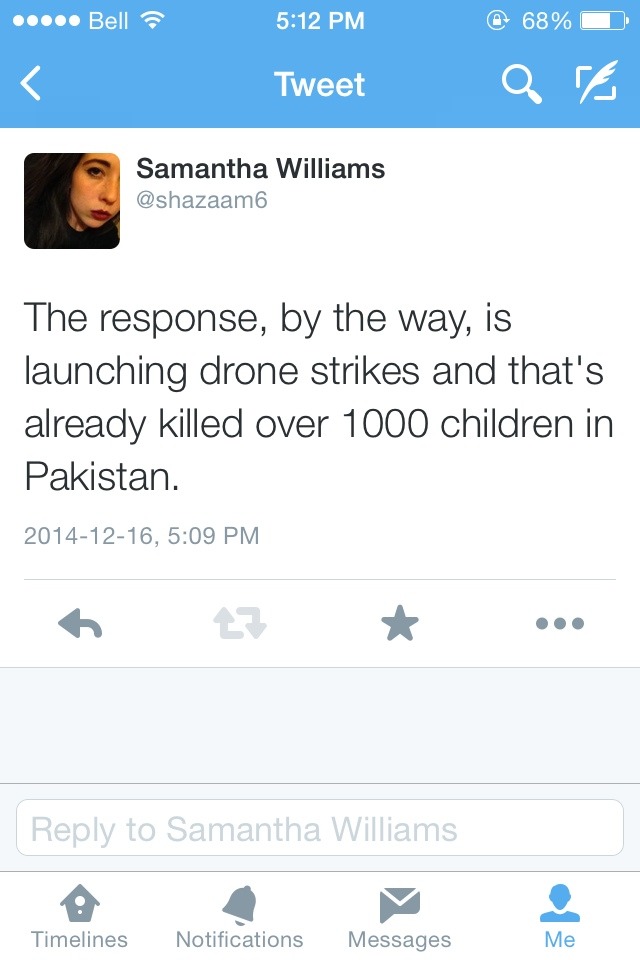The width and height of the screenshot is (640, 960).
Task: Compose a new tweet with quill icon
Action: (x=596, y=81)
